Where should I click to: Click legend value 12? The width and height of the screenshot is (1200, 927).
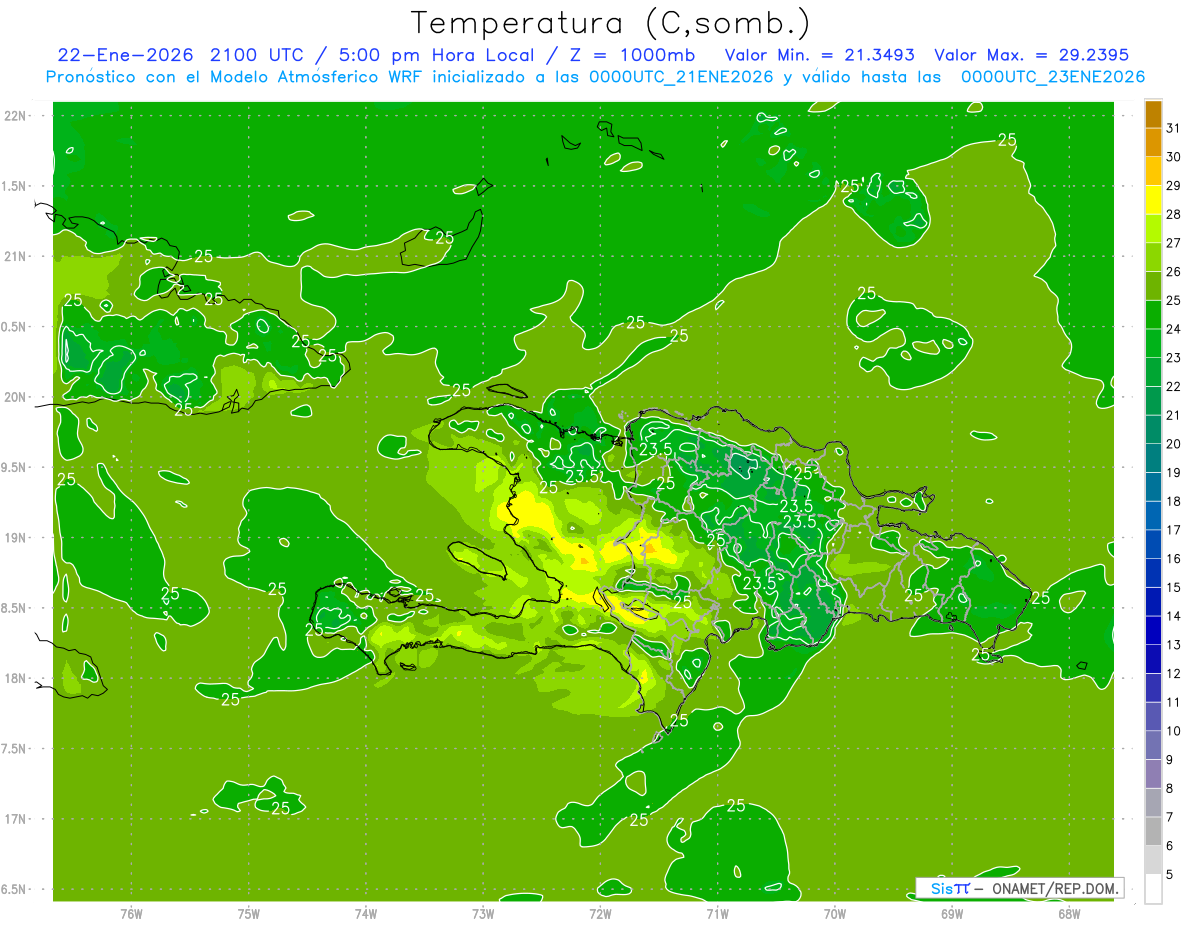coord(1174,673)
